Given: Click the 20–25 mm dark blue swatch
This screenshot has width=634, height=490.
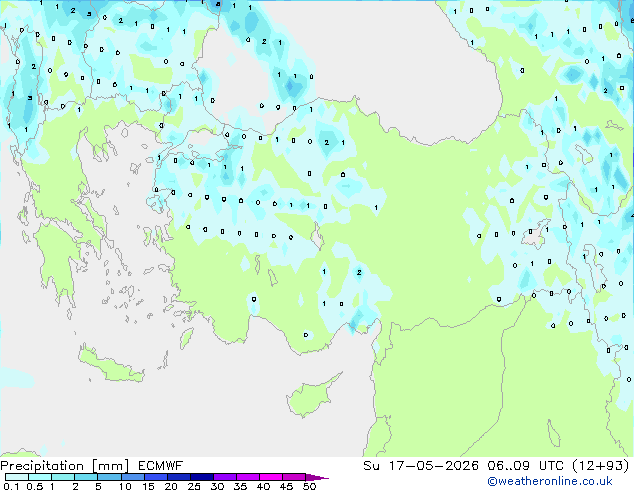Looking at the screenshot, I should click(178, 477).
